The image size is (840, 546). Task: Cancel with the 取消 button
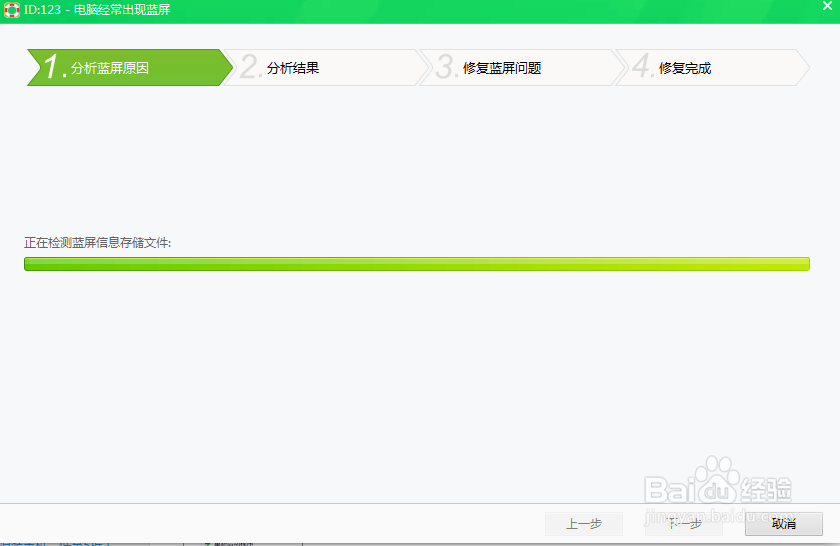click(x=784, y=523)
